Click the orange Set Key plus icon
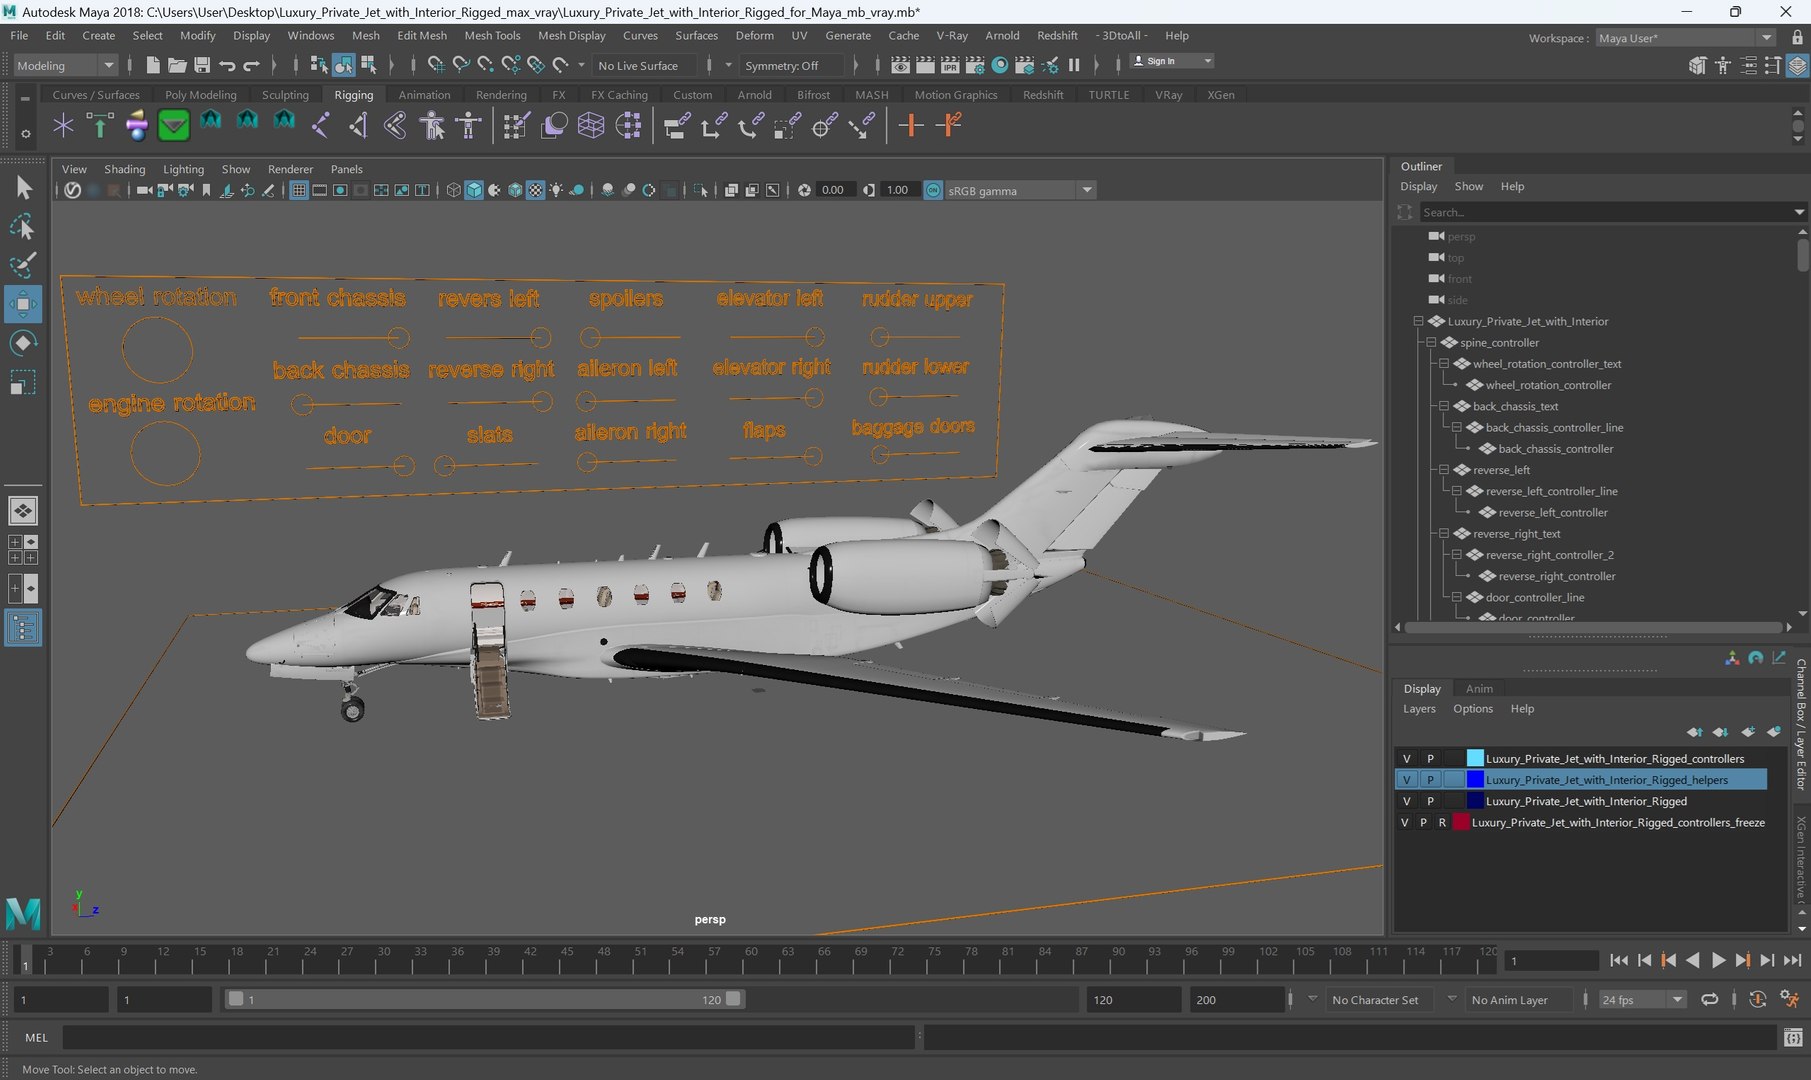Image resolution: width=1811 pixels, height=1080 pixels. 910,126
